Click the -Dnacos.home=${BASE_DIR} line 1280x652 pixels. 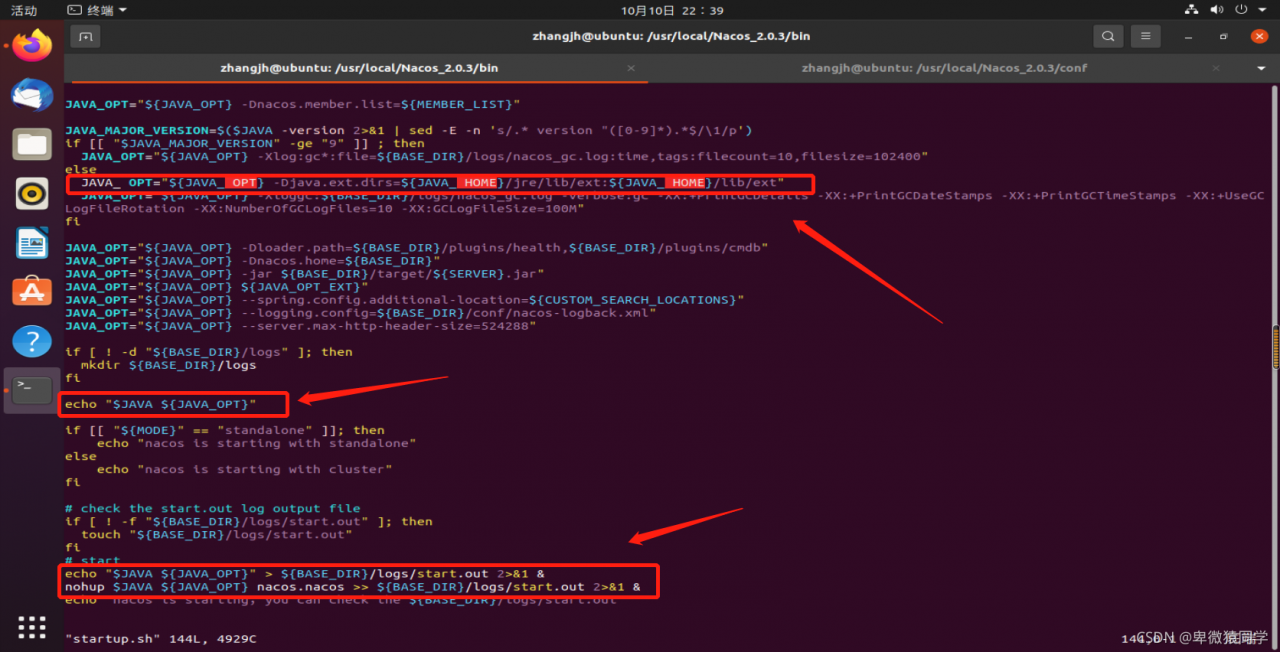point(252,260)
